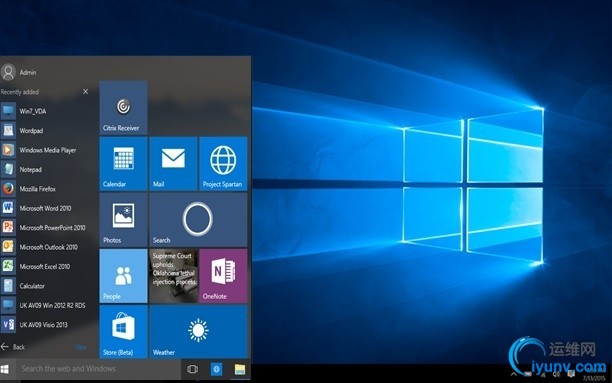The image size is (612, 383).
Task: Open the Mail tile
Action: (x=173, y=164)
